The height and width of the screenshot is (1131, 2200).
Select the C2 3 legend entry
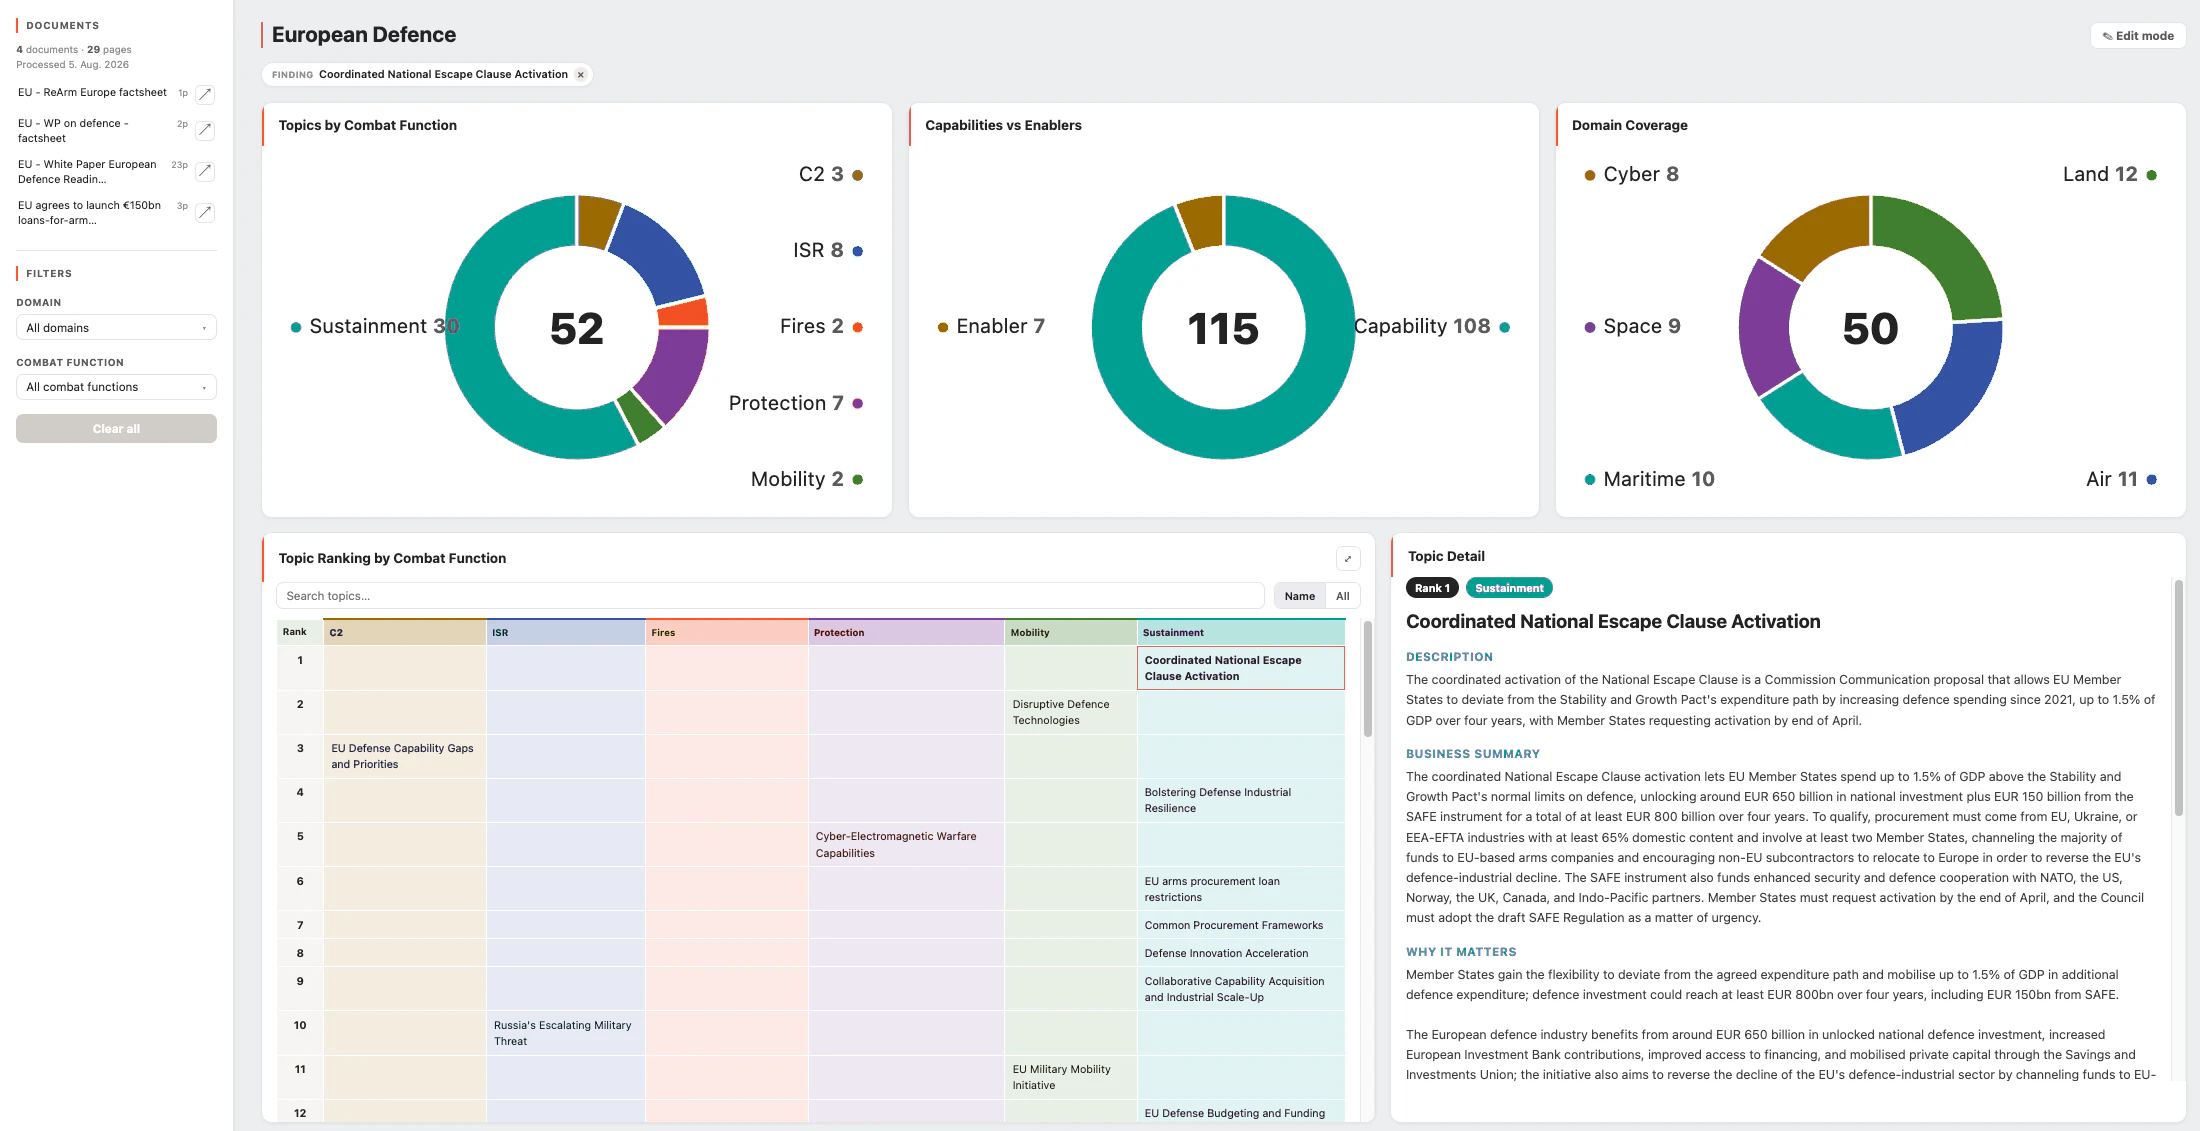coord(830,175)
